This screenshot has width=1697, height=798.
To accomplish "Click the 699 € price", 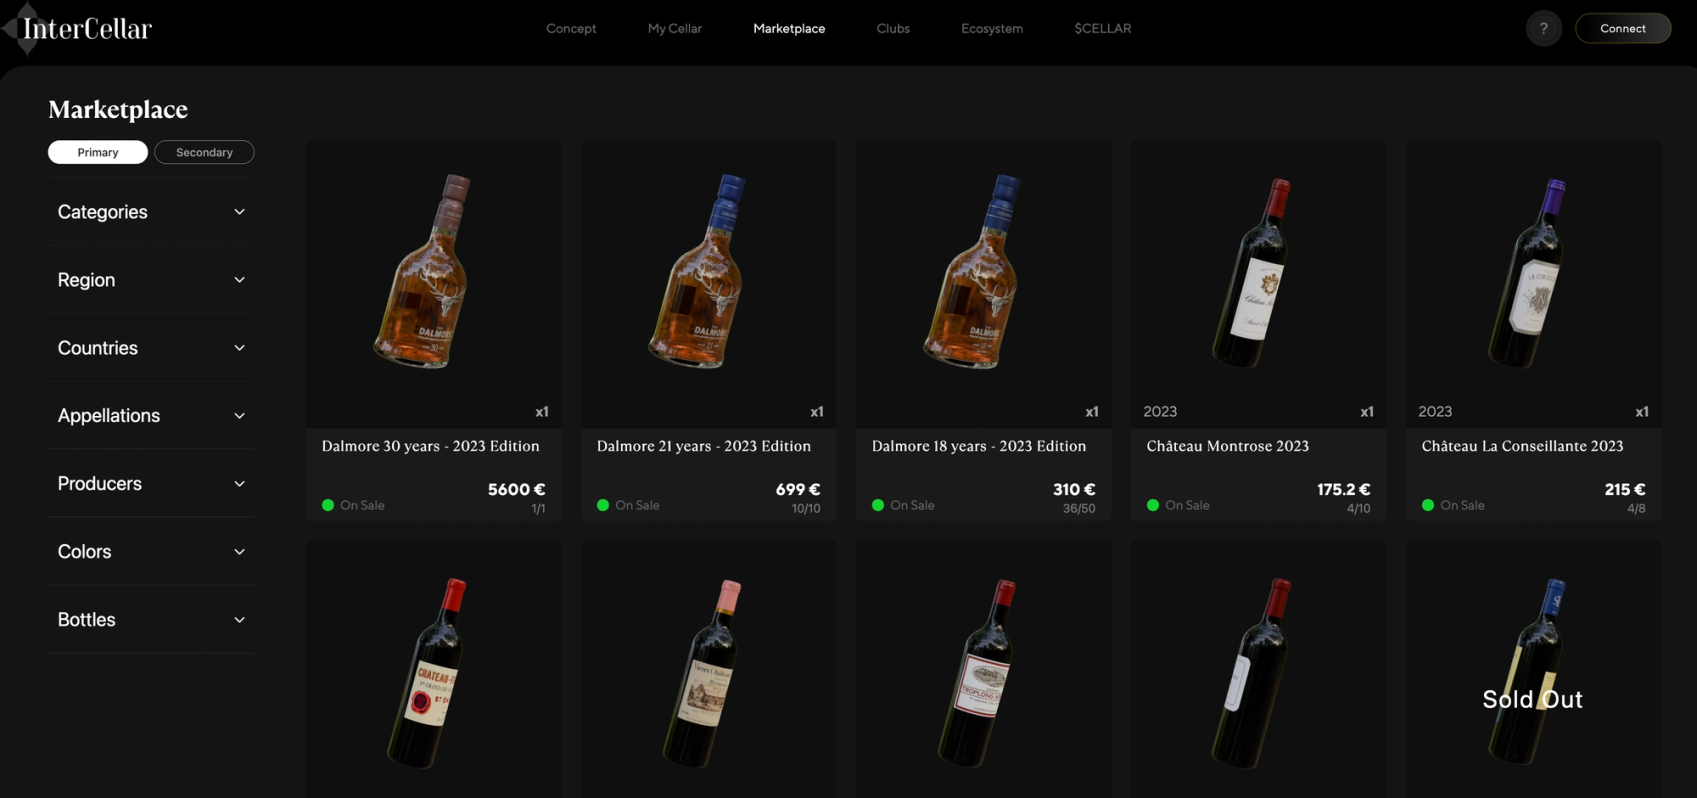I will tap(798, 489).
